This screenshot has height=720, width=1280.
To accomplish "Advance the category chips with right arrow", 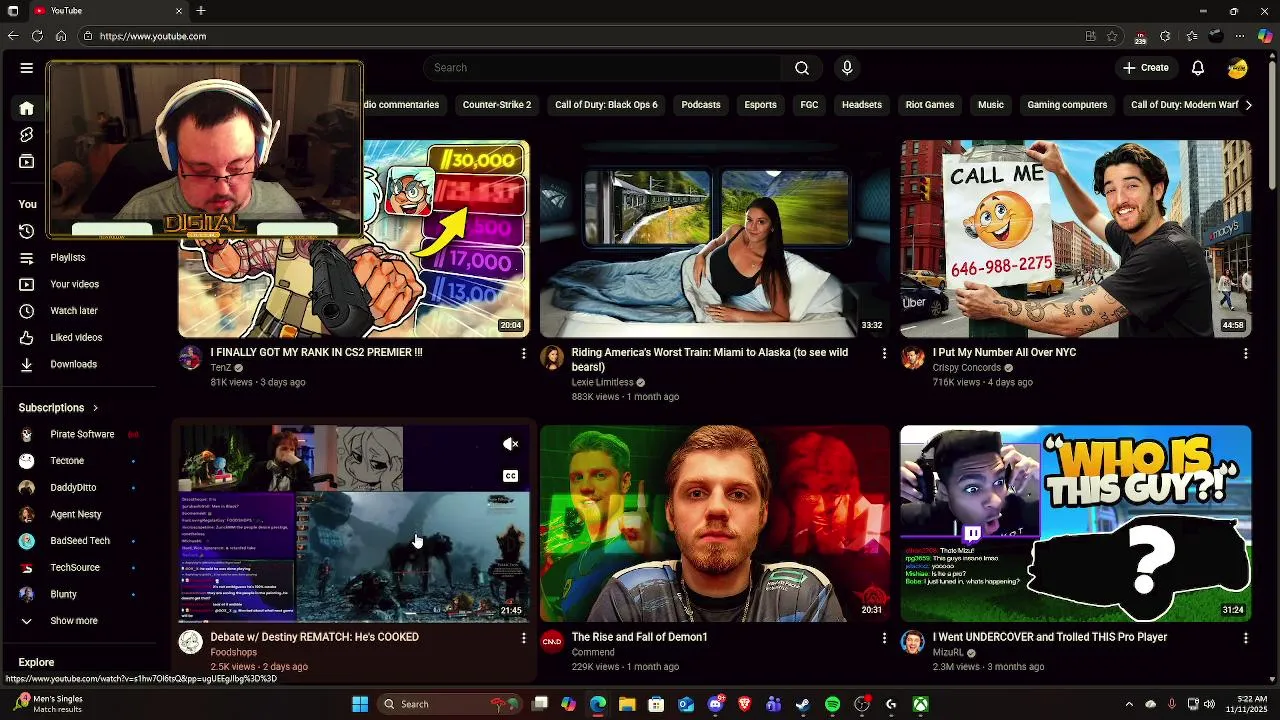I will [1248, 105].
